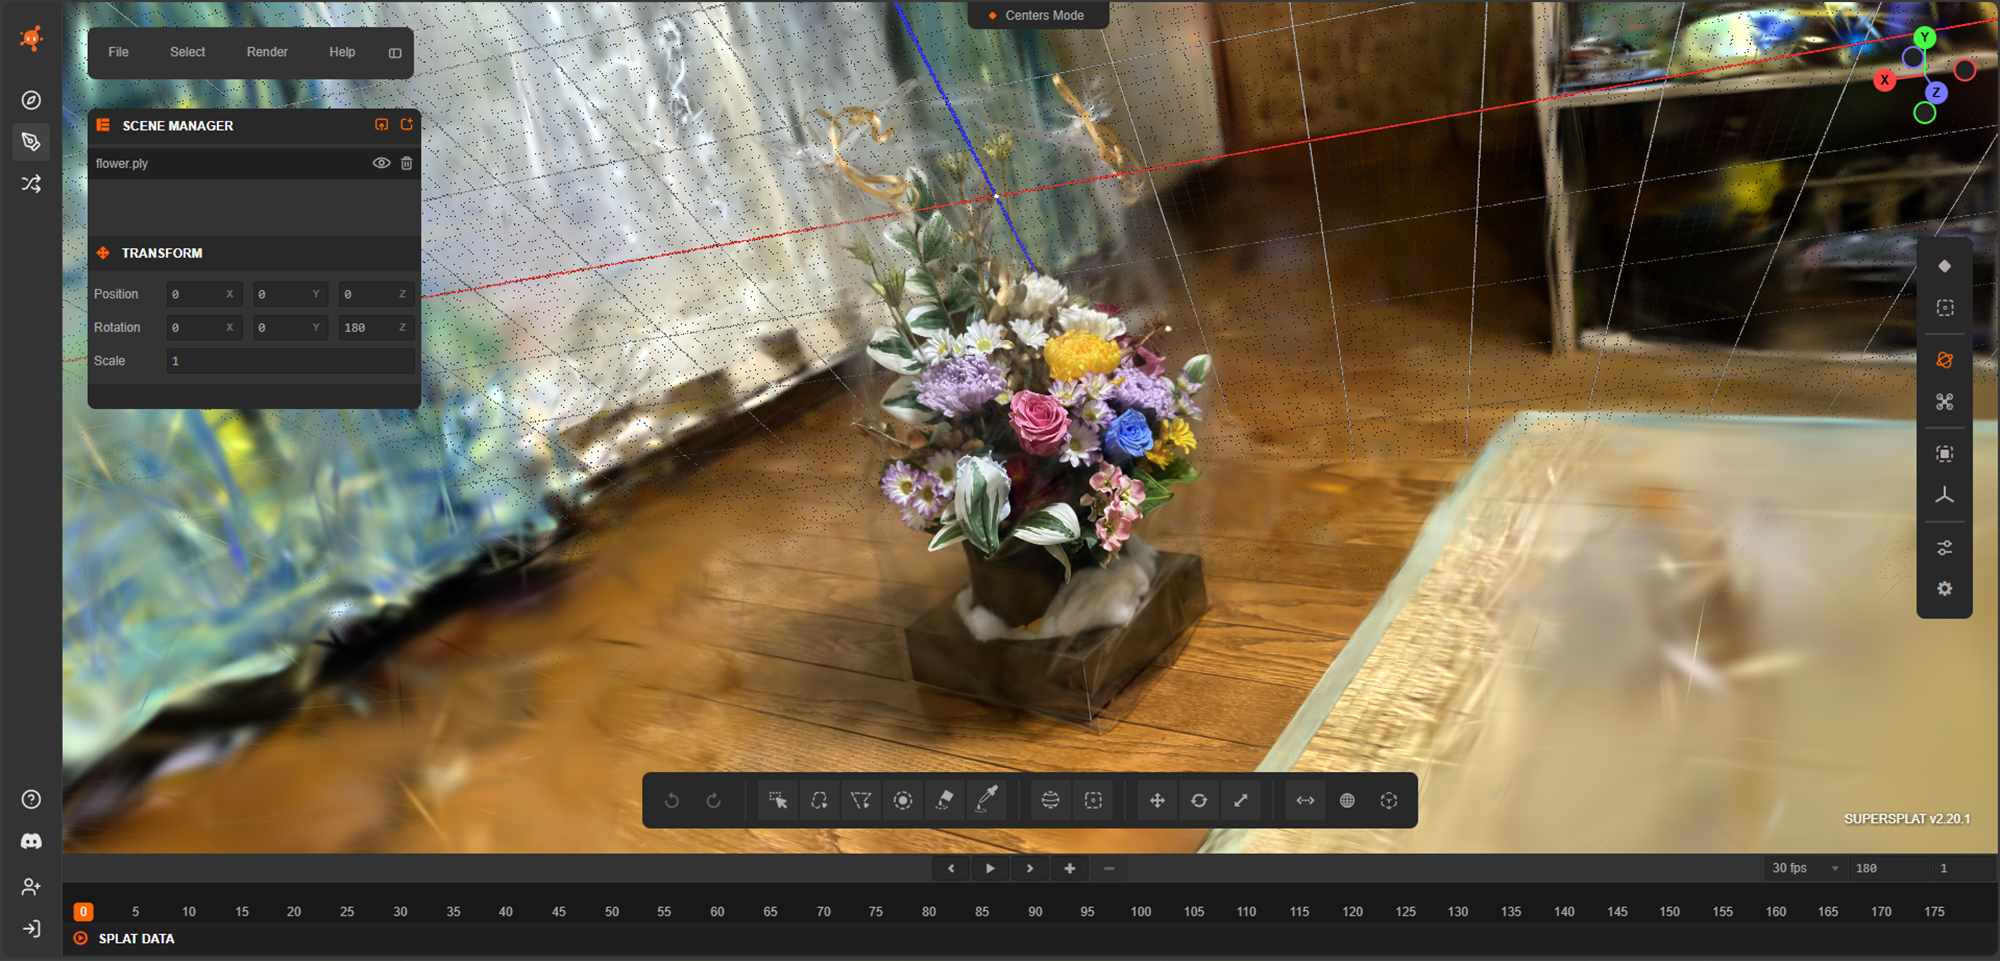Delete flower.ply with trash button
2000x961 pixels.
(407, 163)
